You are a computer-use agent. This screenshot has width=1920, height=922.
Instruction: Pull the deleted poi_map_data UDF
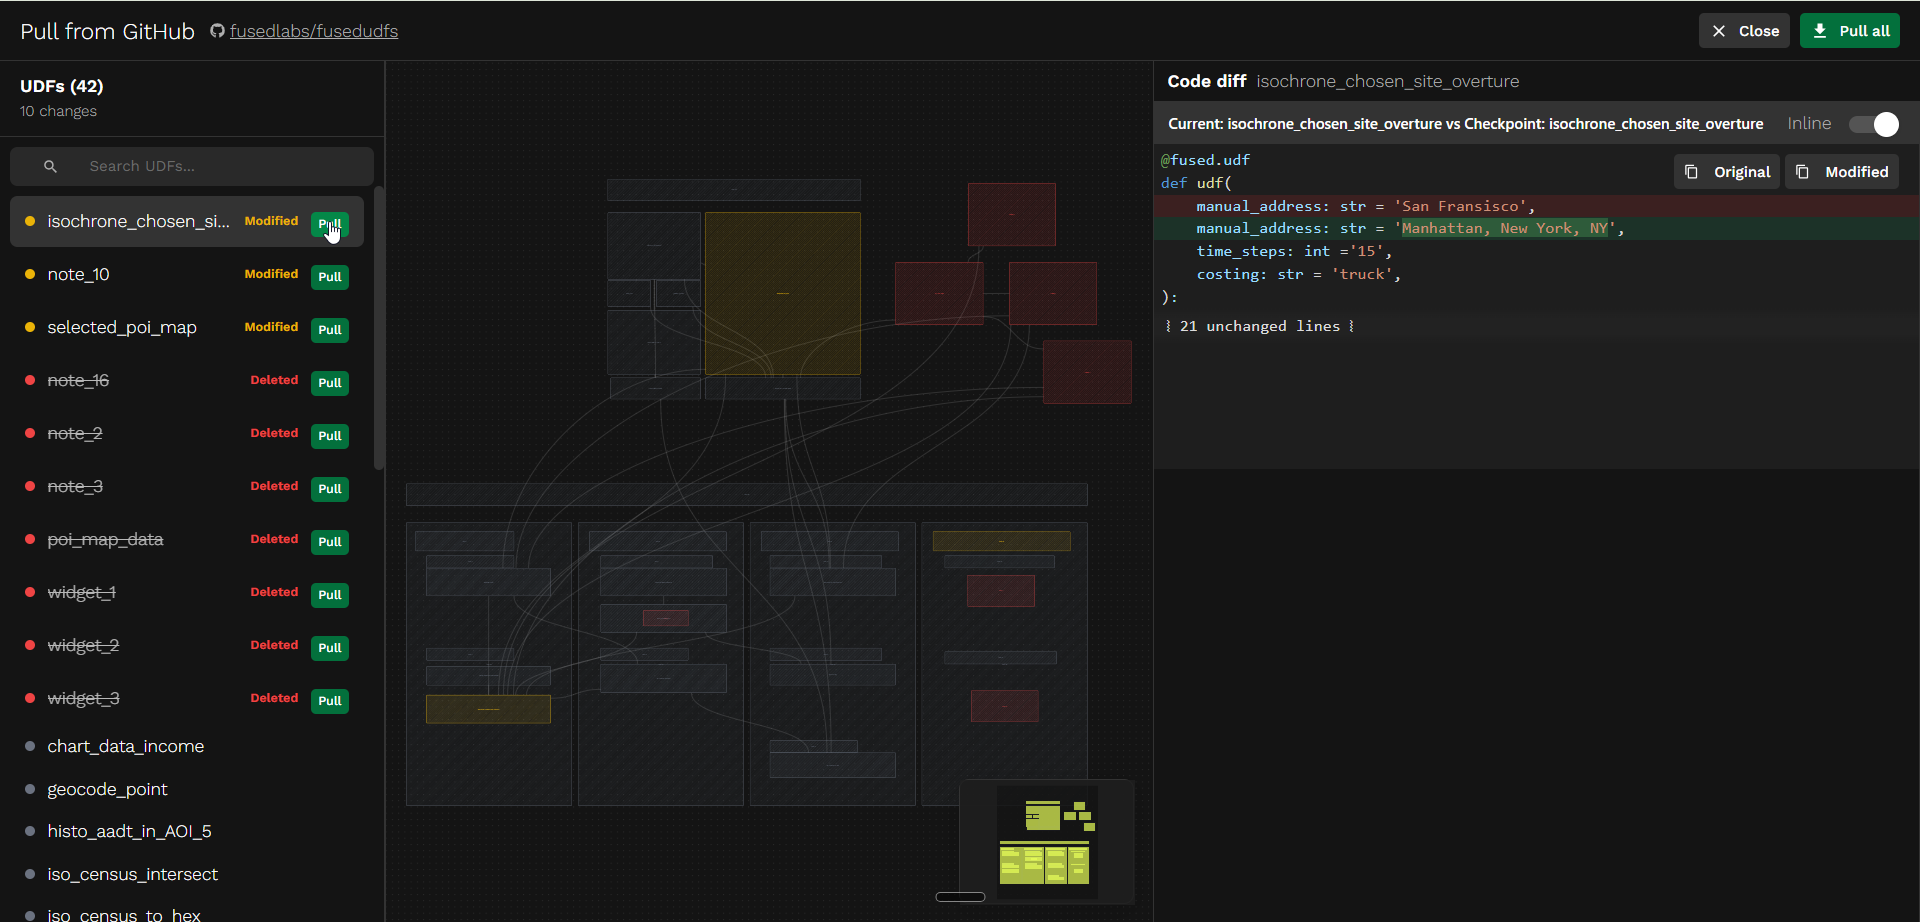pyautogui.click(x=330, y=542)
